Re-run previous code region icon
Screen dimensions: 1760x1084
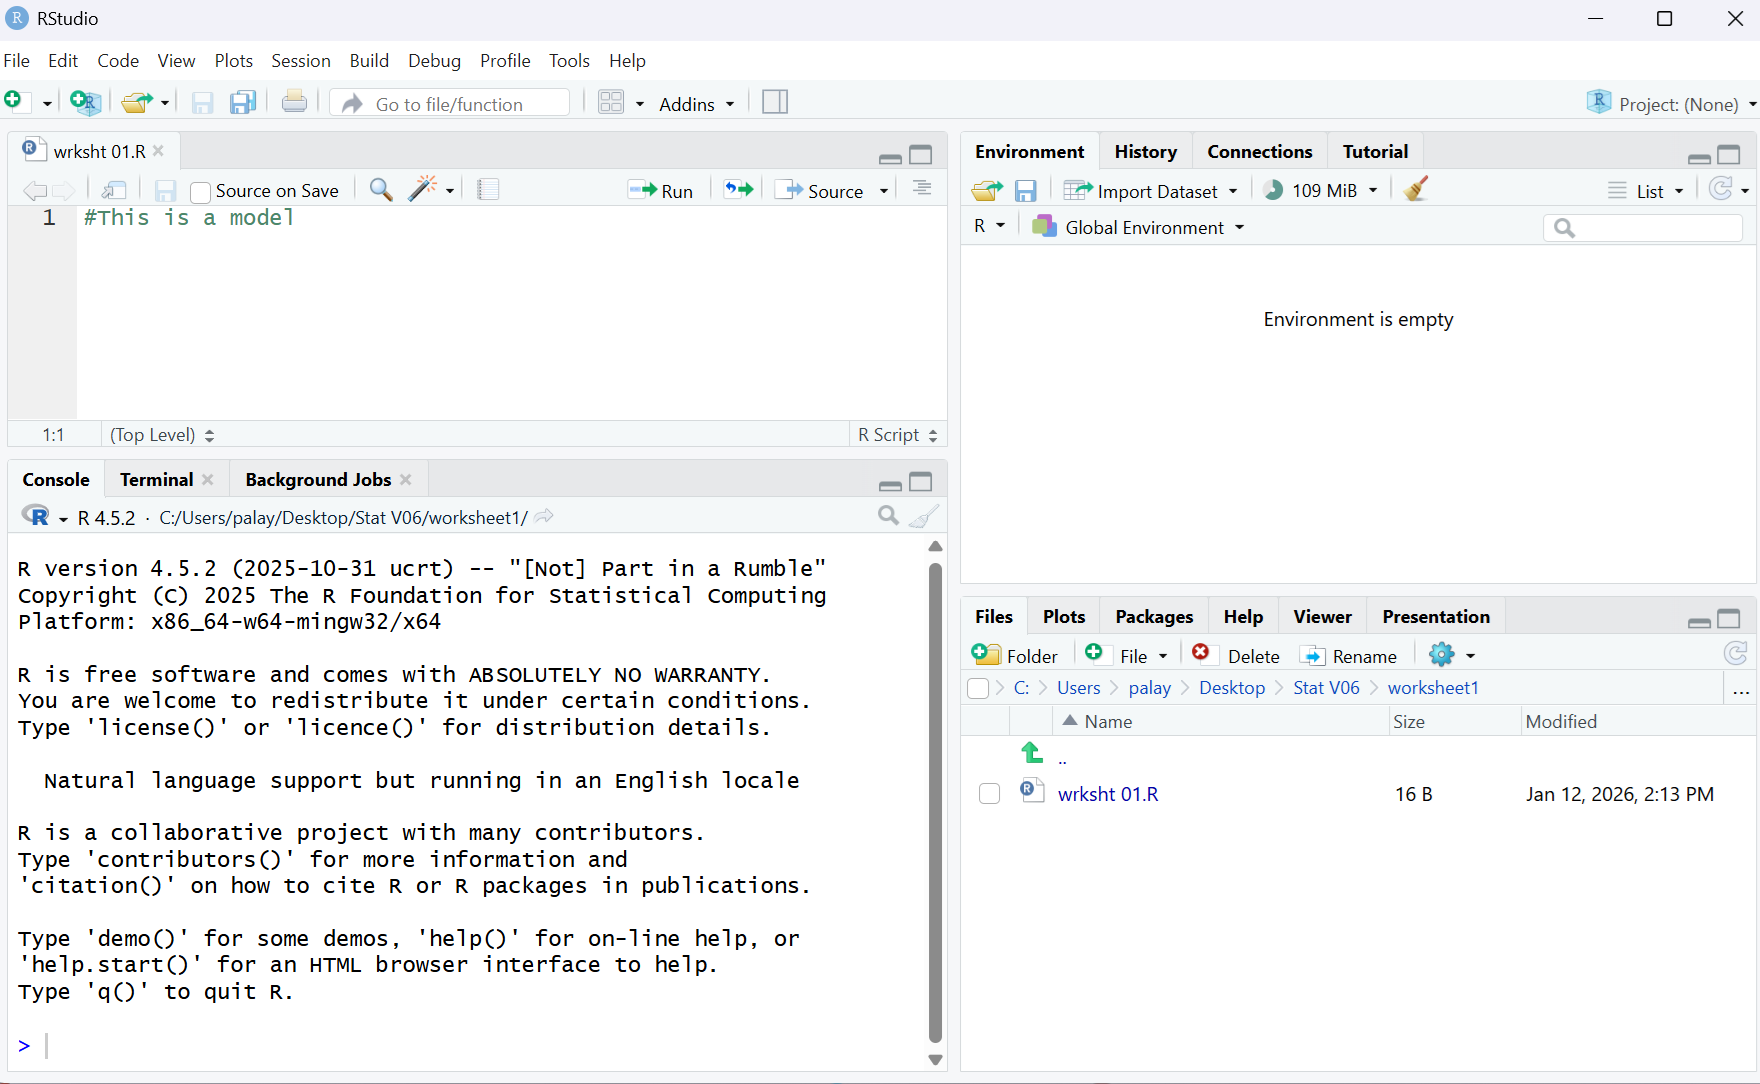(738, 189)
